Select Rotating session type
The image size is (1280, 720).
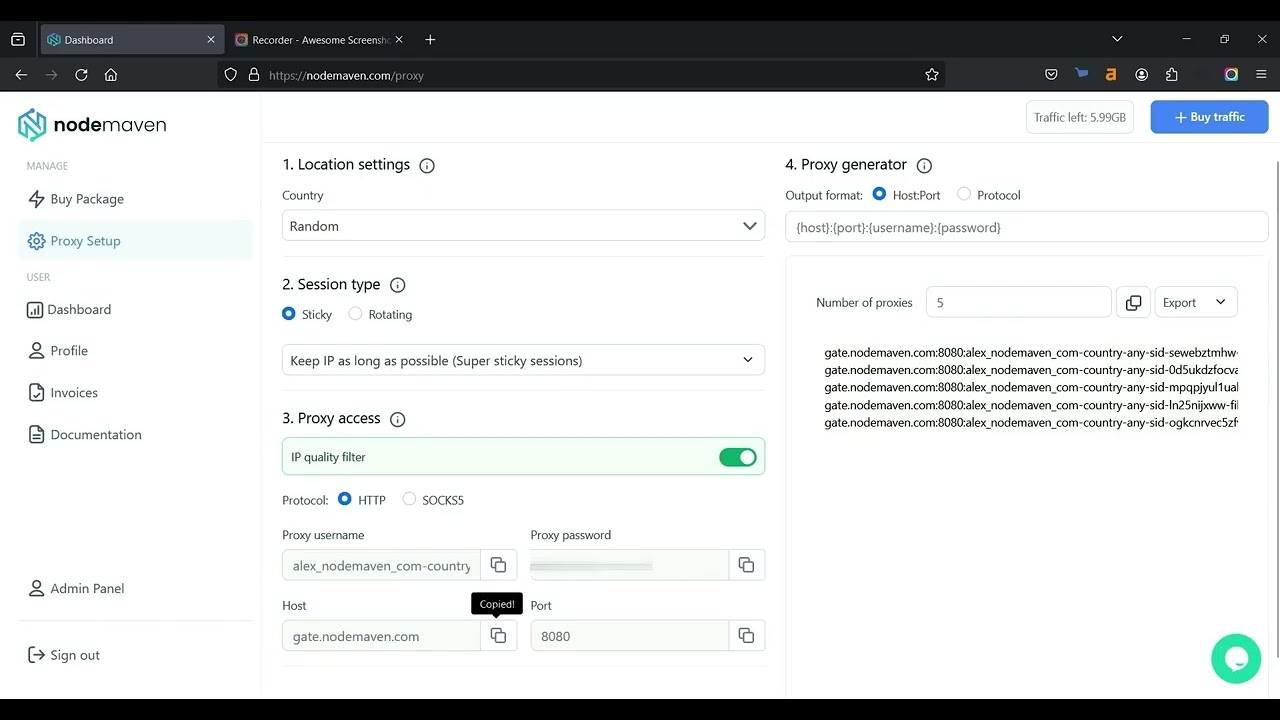point(355,314)
